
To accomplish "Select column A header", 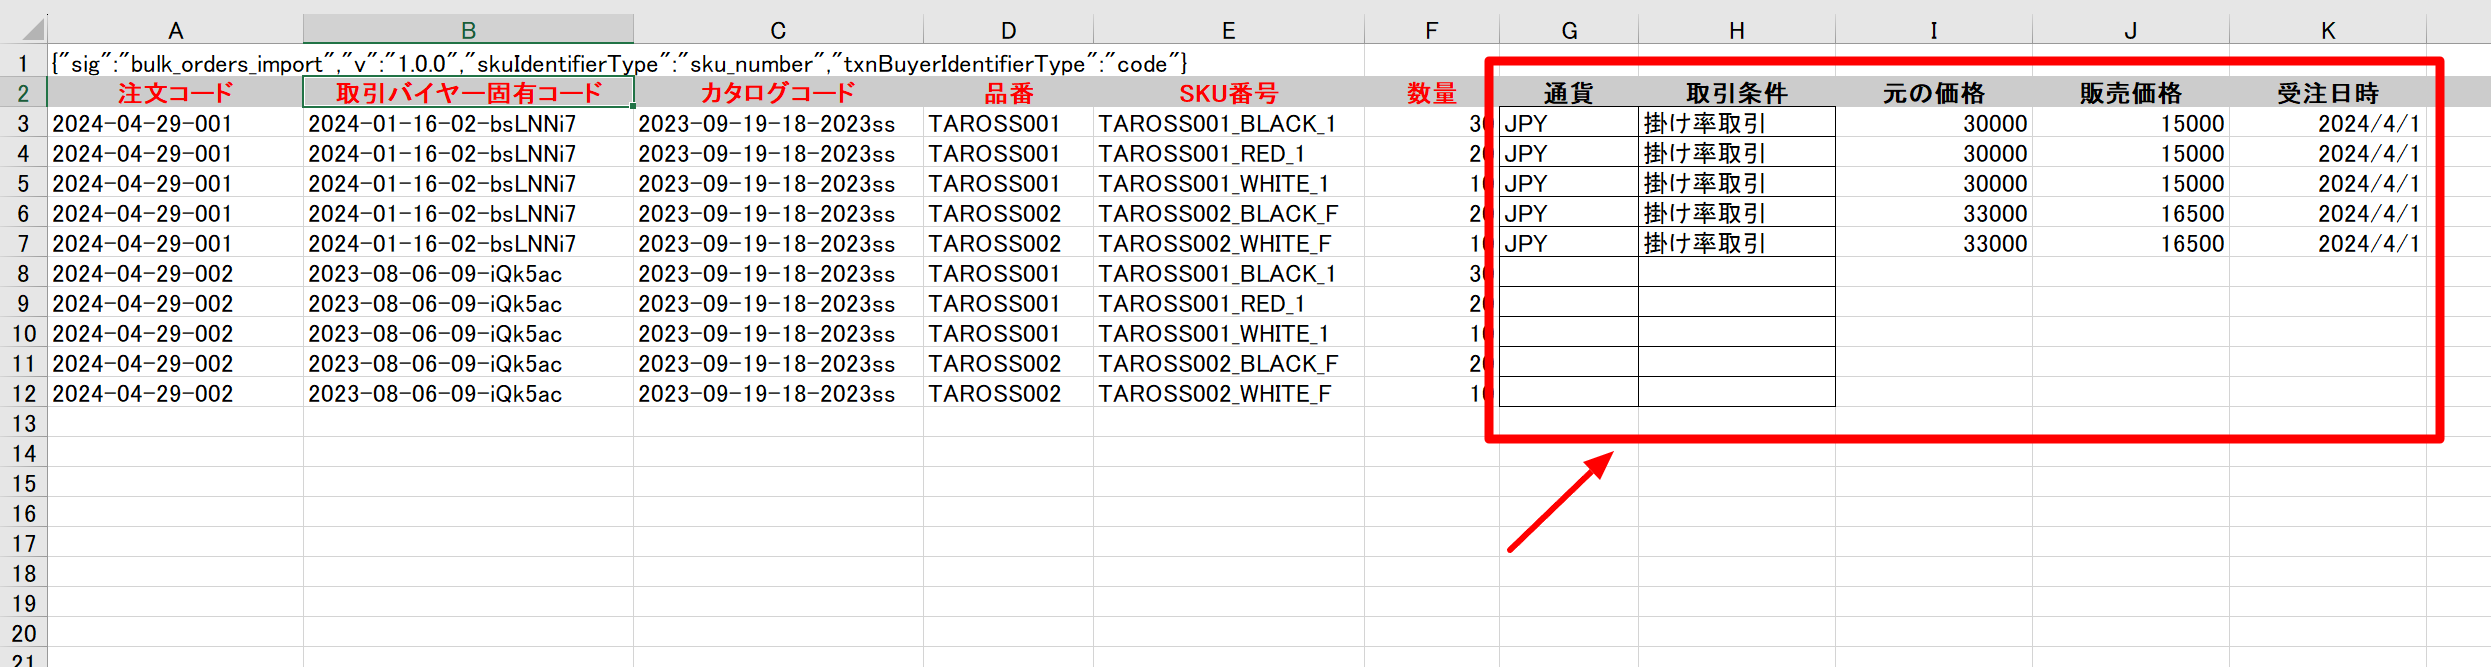I will click(175, 30).
